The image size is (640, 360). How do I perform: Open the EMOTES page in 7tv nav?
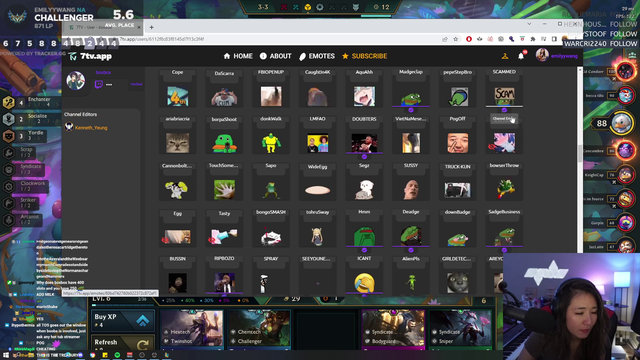317,56
